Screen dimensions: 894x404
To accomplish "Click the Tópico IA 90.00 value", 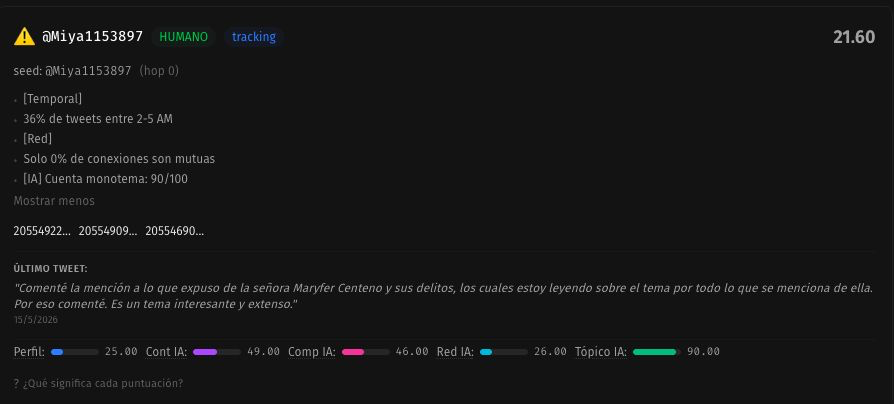I will pyautogui.click(x=703, y=352).
